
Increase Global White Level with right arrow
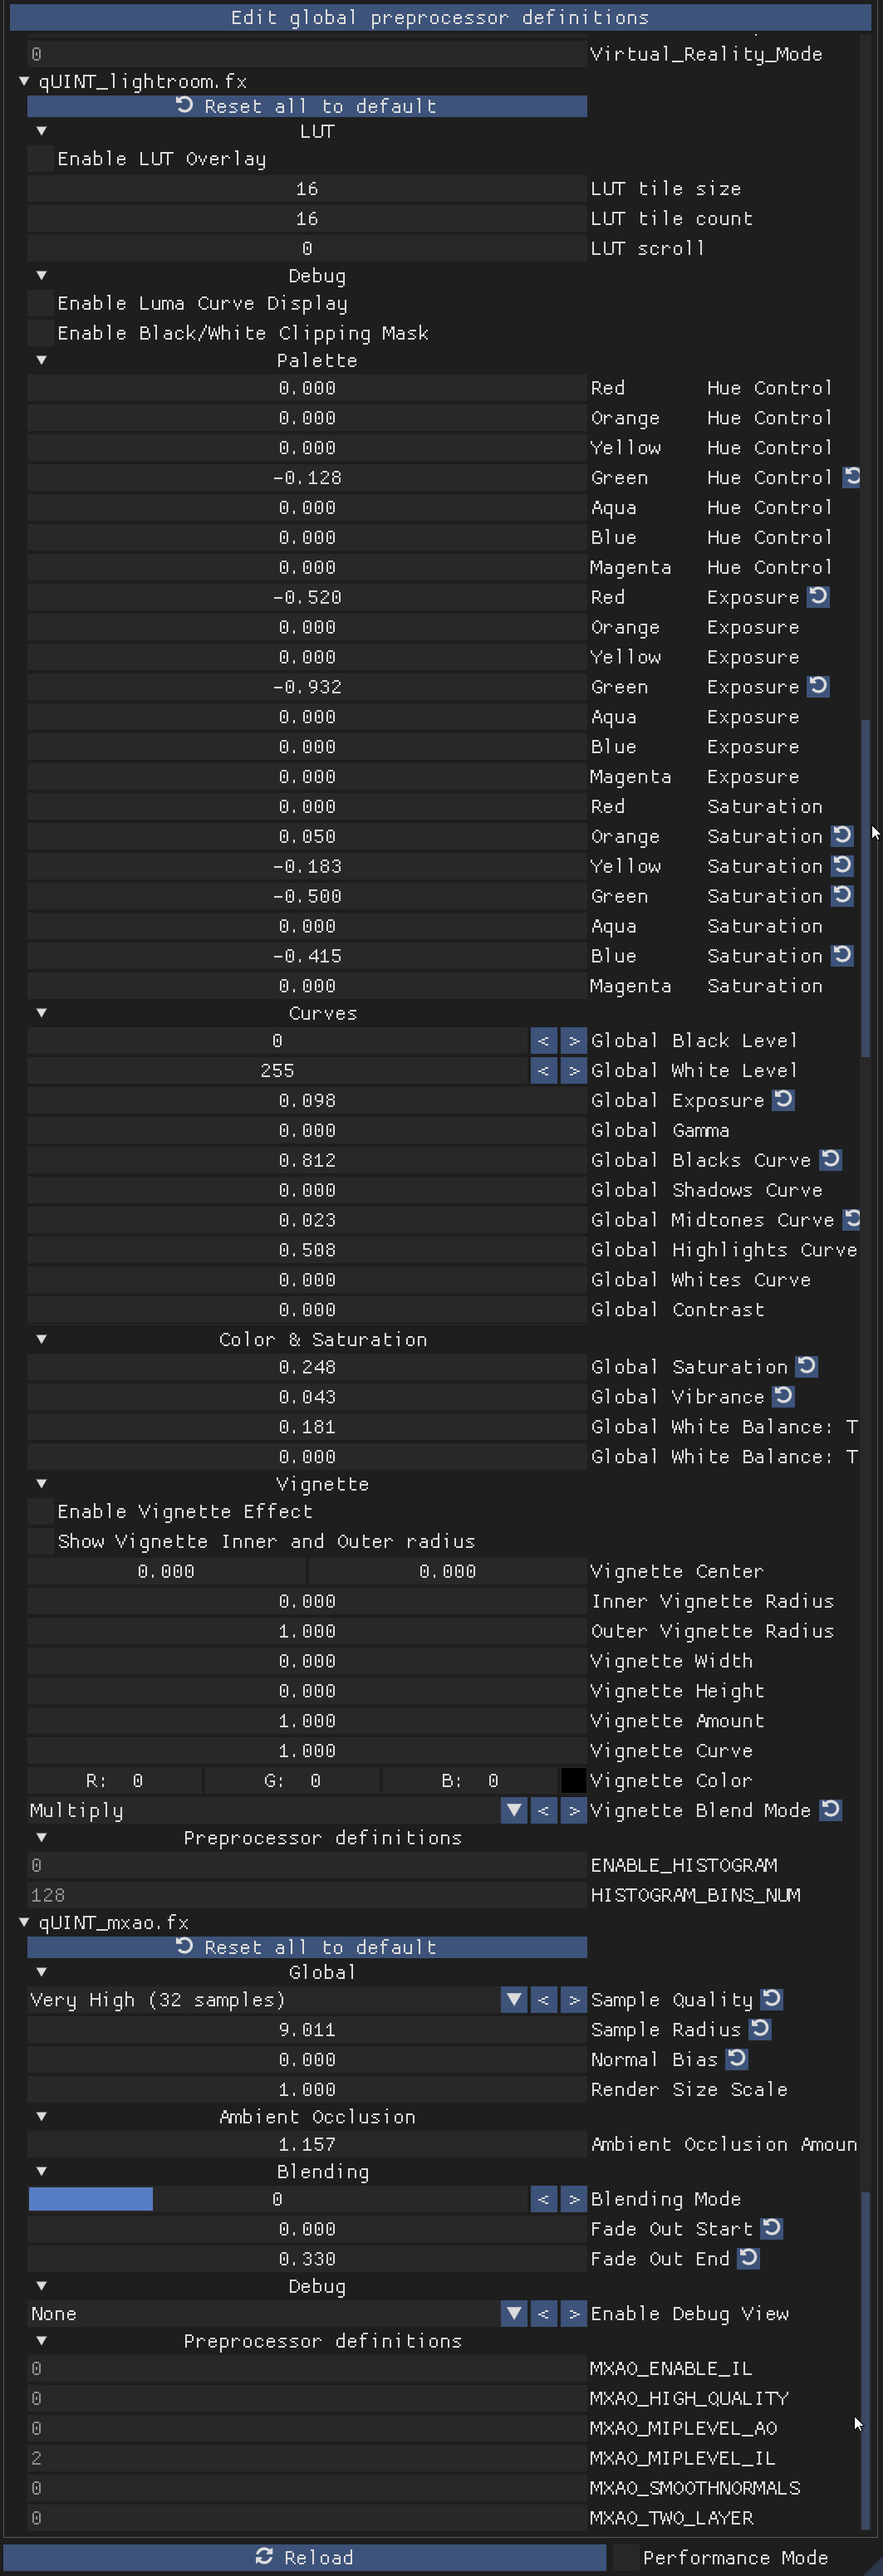click(x=573, y=1071)
